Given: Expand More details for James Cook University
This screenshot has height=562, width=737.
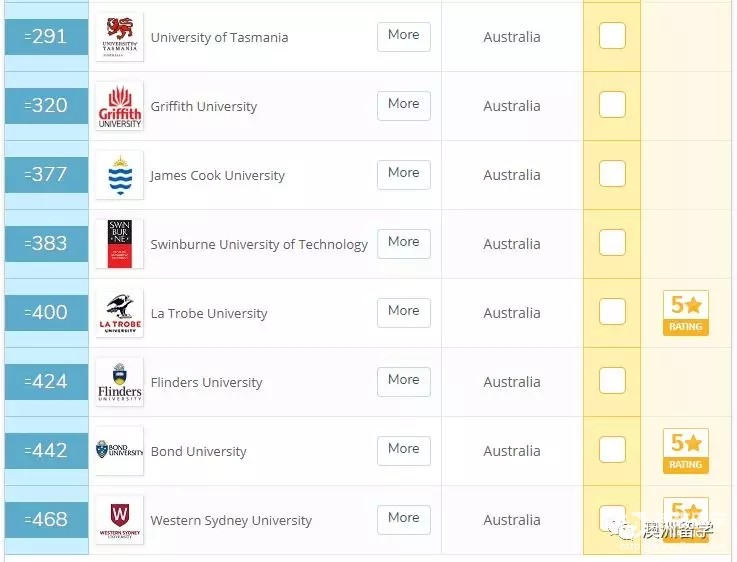Looking at the screenshot, I should (x=404, y=175).
